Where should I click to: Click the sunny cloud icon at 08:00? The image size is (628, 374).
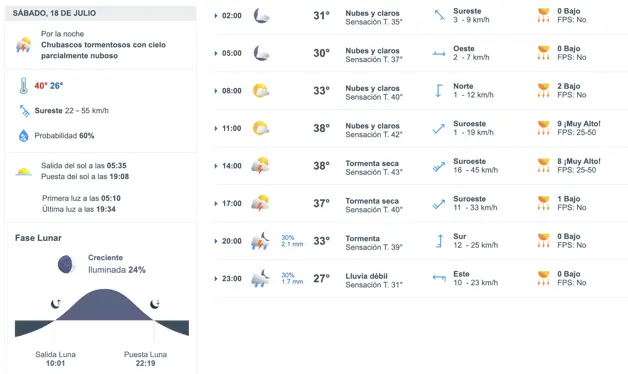261,91
